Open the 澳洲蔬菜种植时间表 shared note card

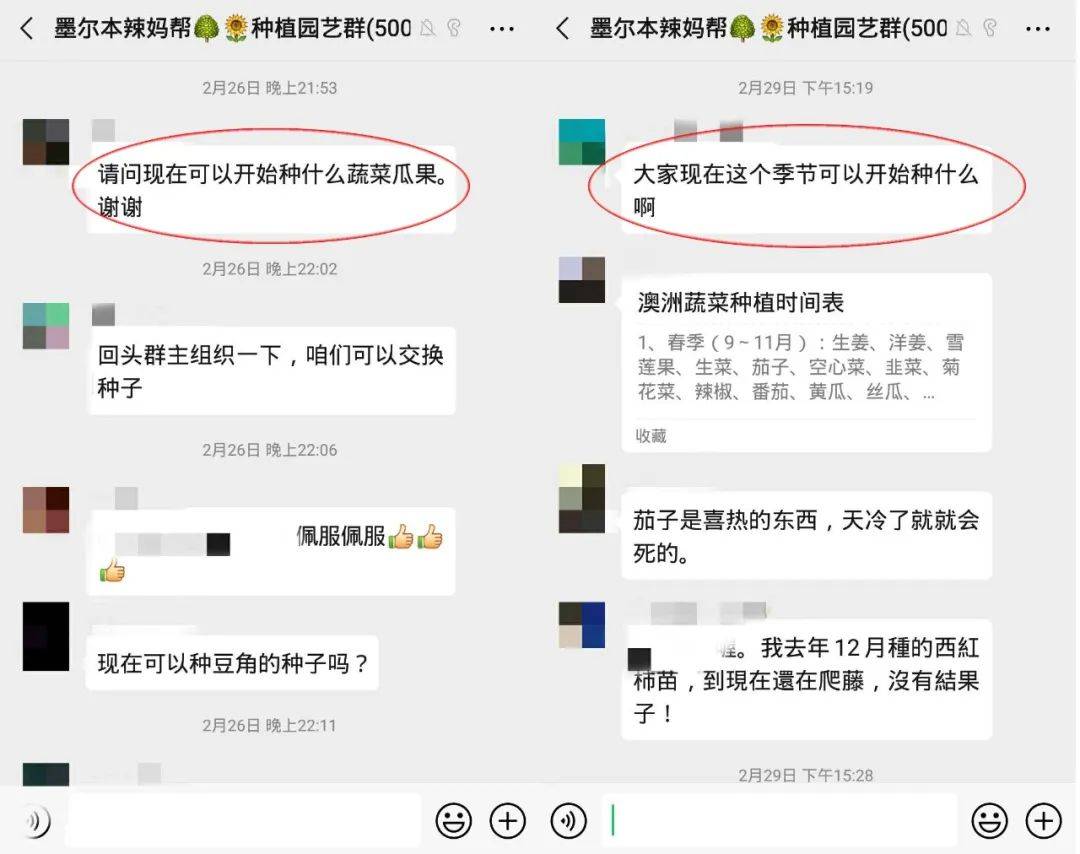807,362
